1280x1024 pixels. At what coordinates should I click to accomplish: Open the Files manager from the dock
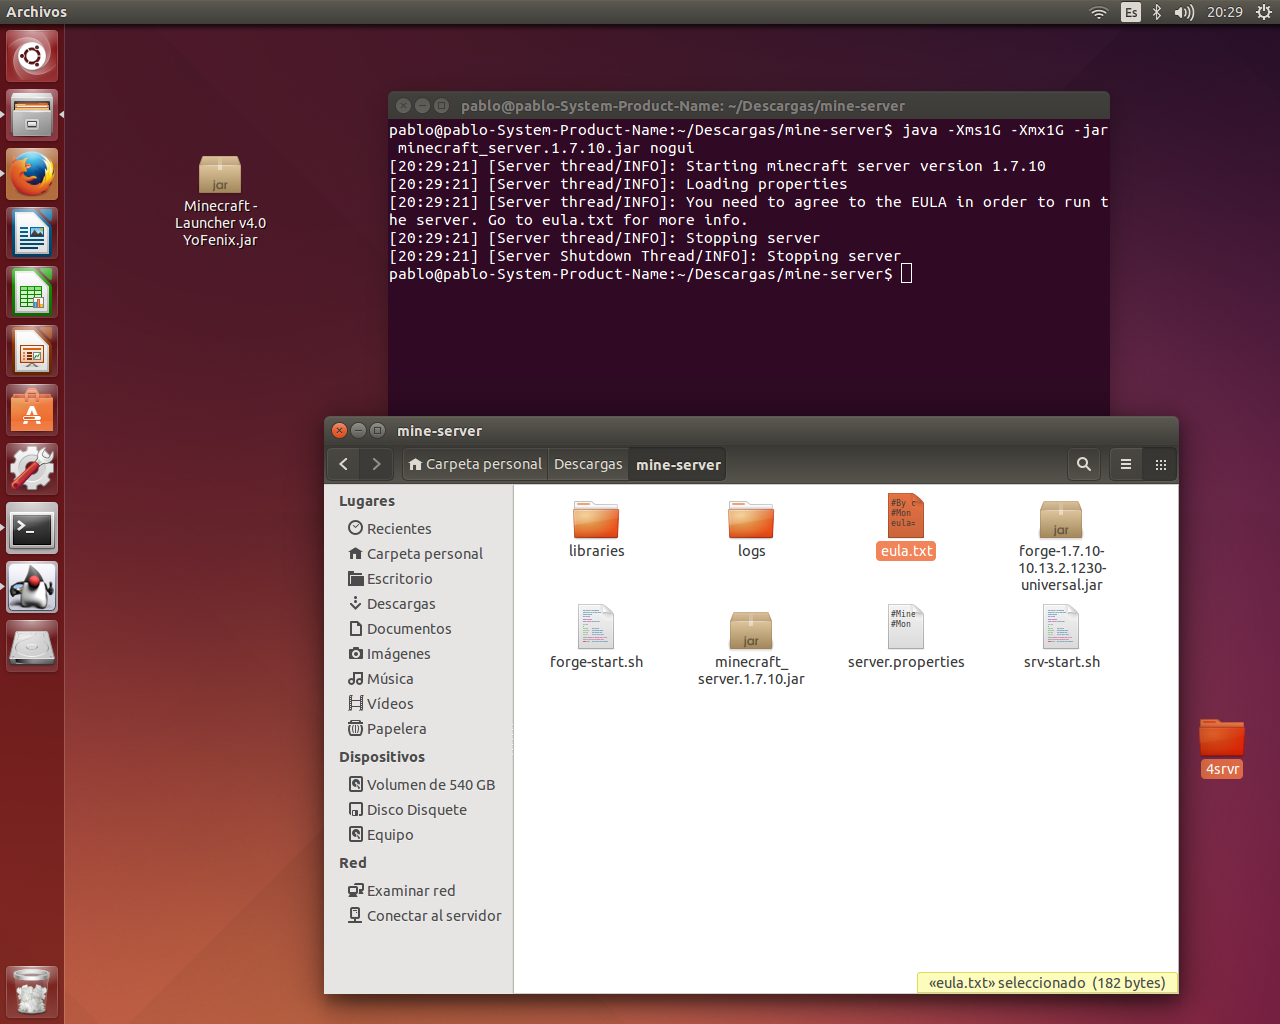[32, 115]
